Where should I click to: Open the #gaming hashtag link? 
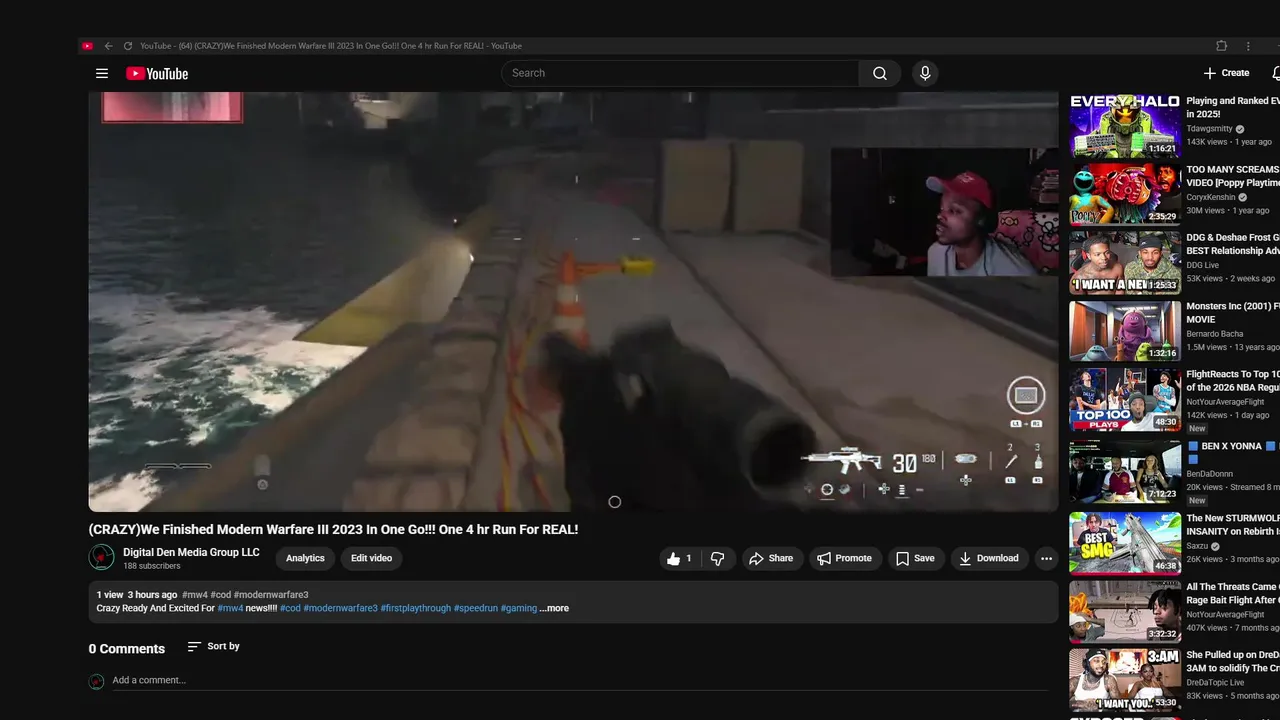point(518,608)
